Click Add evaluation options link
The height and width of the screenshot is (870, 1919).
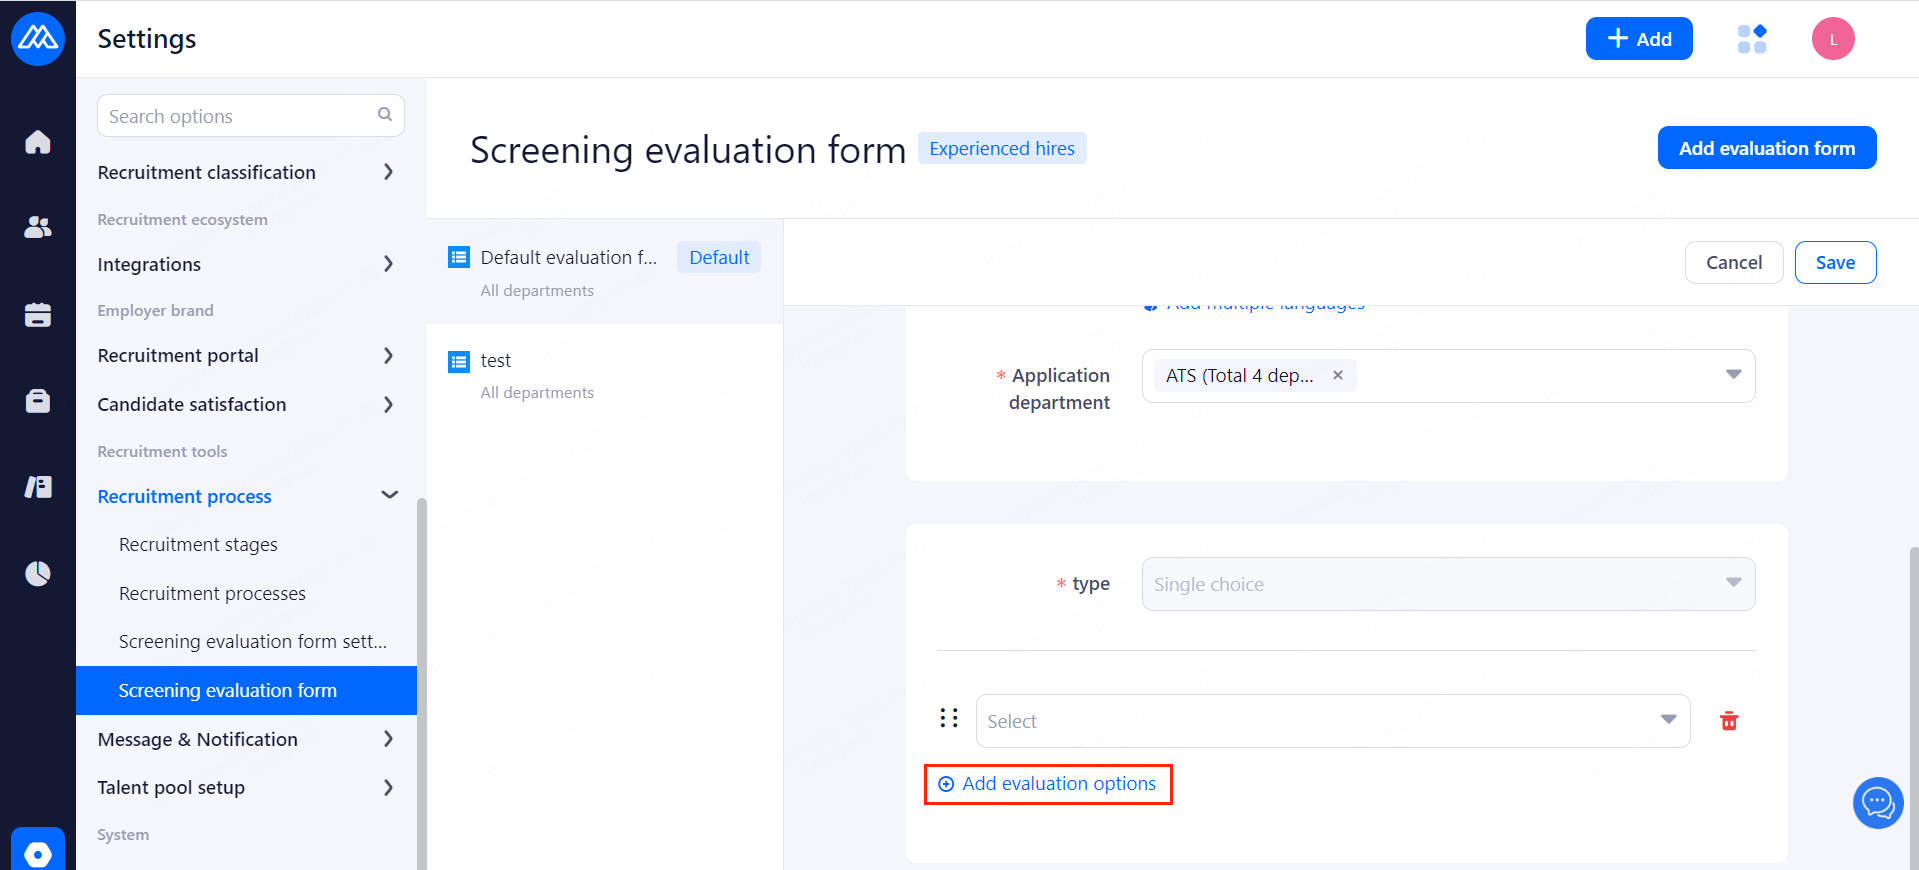[1048, 784]
